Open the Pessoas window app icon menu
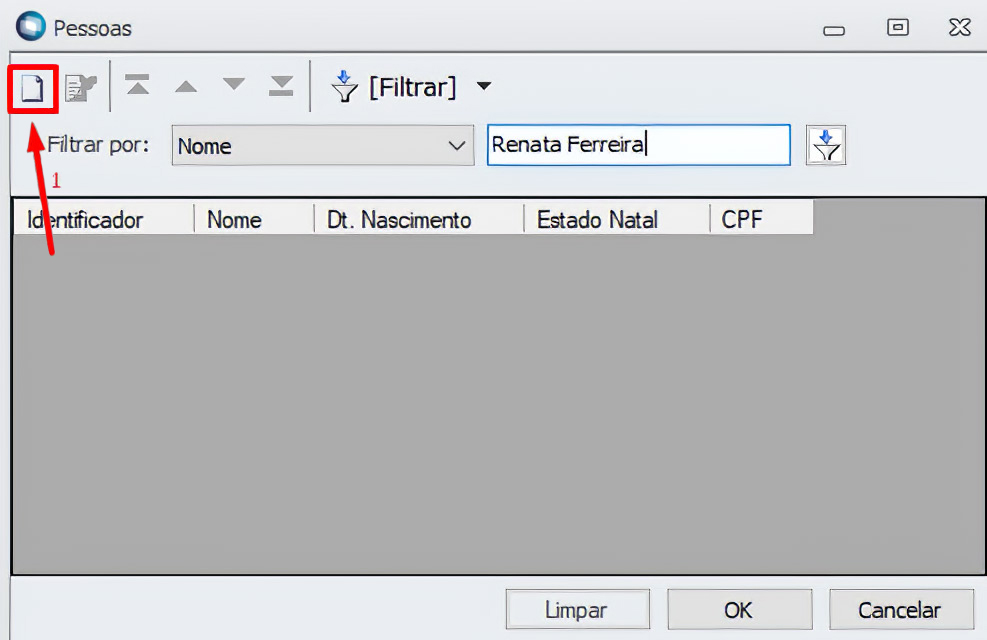Image resolution: width=987 pixels, height=640 pixels. click(x=30, y=26)
